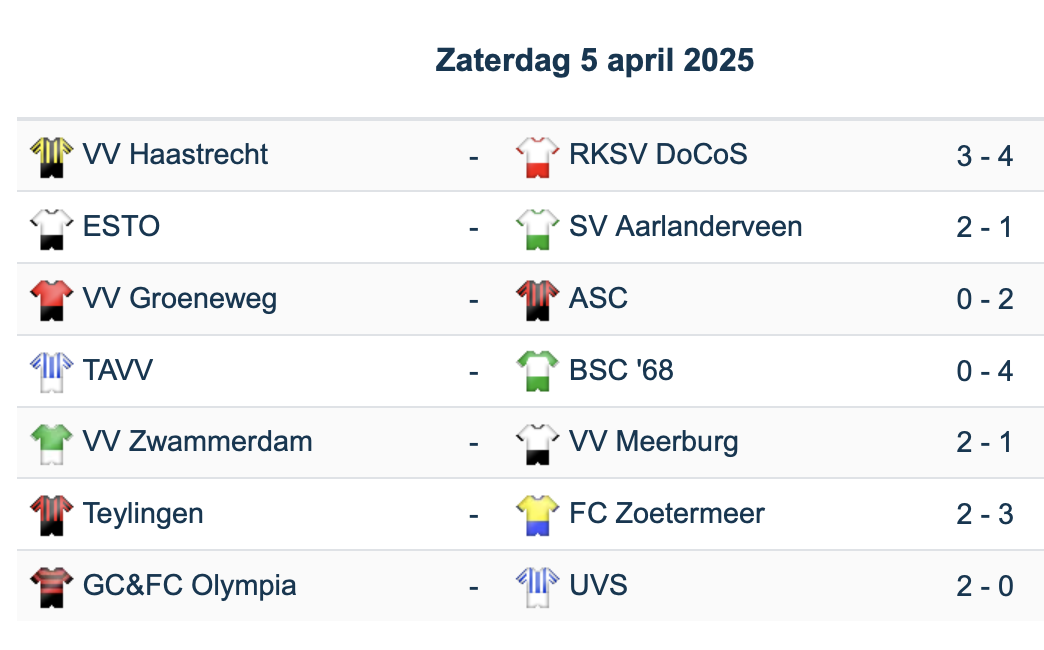Click the TAVV striped jersey icon
1044x650 pixels.
tap(51, 372)
